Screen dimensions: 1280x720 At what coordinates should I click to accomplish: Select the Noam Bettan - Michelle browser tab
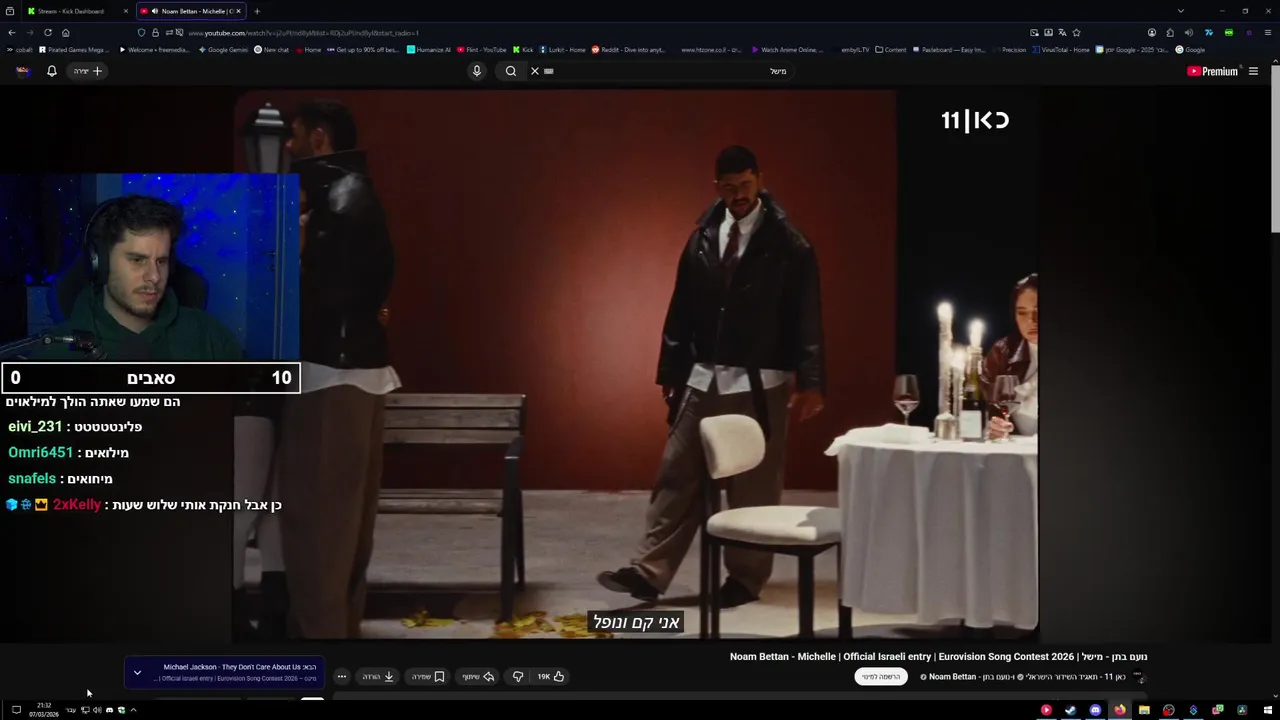pos(190,11)
